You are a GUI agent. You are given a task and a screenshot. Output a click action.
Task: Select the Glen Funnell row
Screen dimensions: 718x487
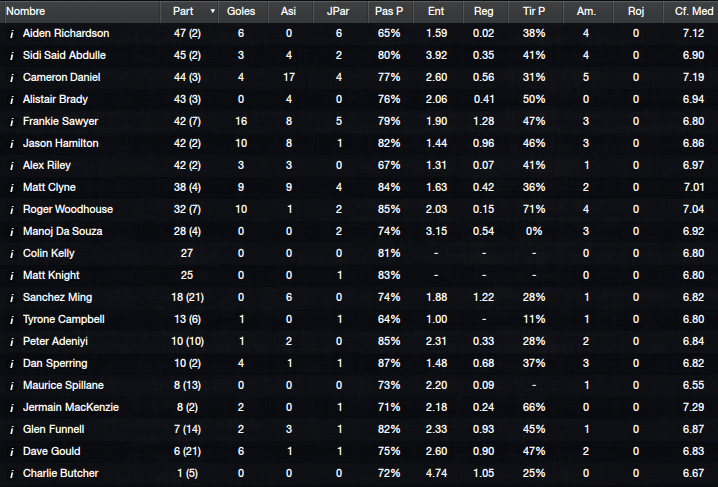coord(359,429)
